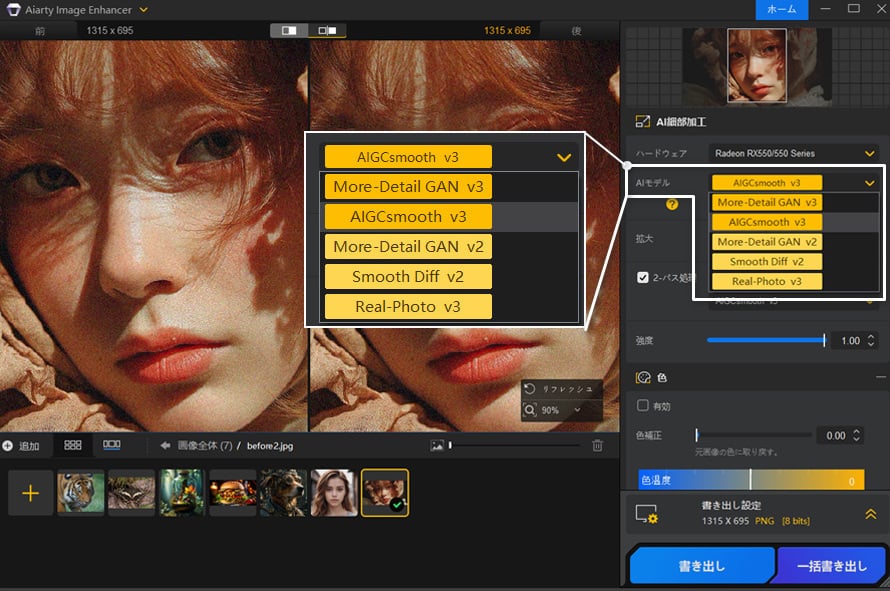The height and width of the screenshot is (591, 890).
Task: Collapse the 色 section with minus button
Action: tap(880, 377)
